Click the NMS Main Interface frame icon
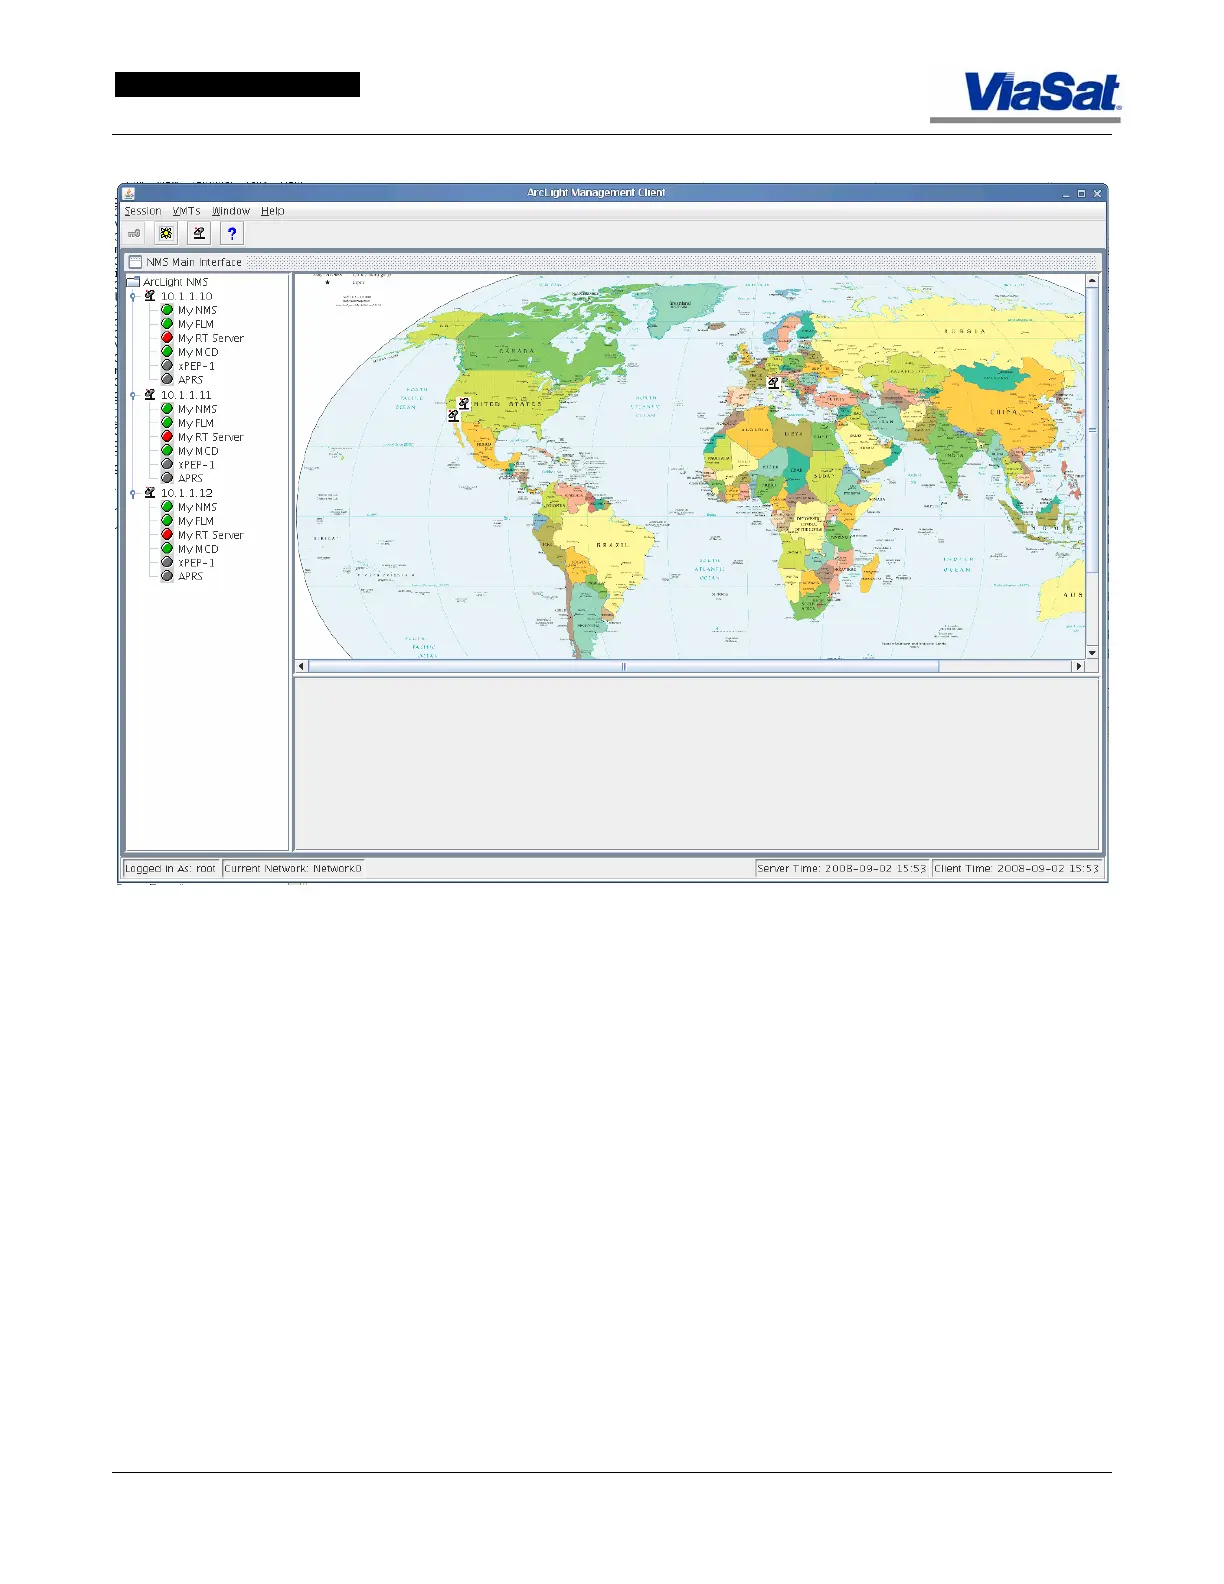The image size is (1224, 1584). [x=135, y=262]
